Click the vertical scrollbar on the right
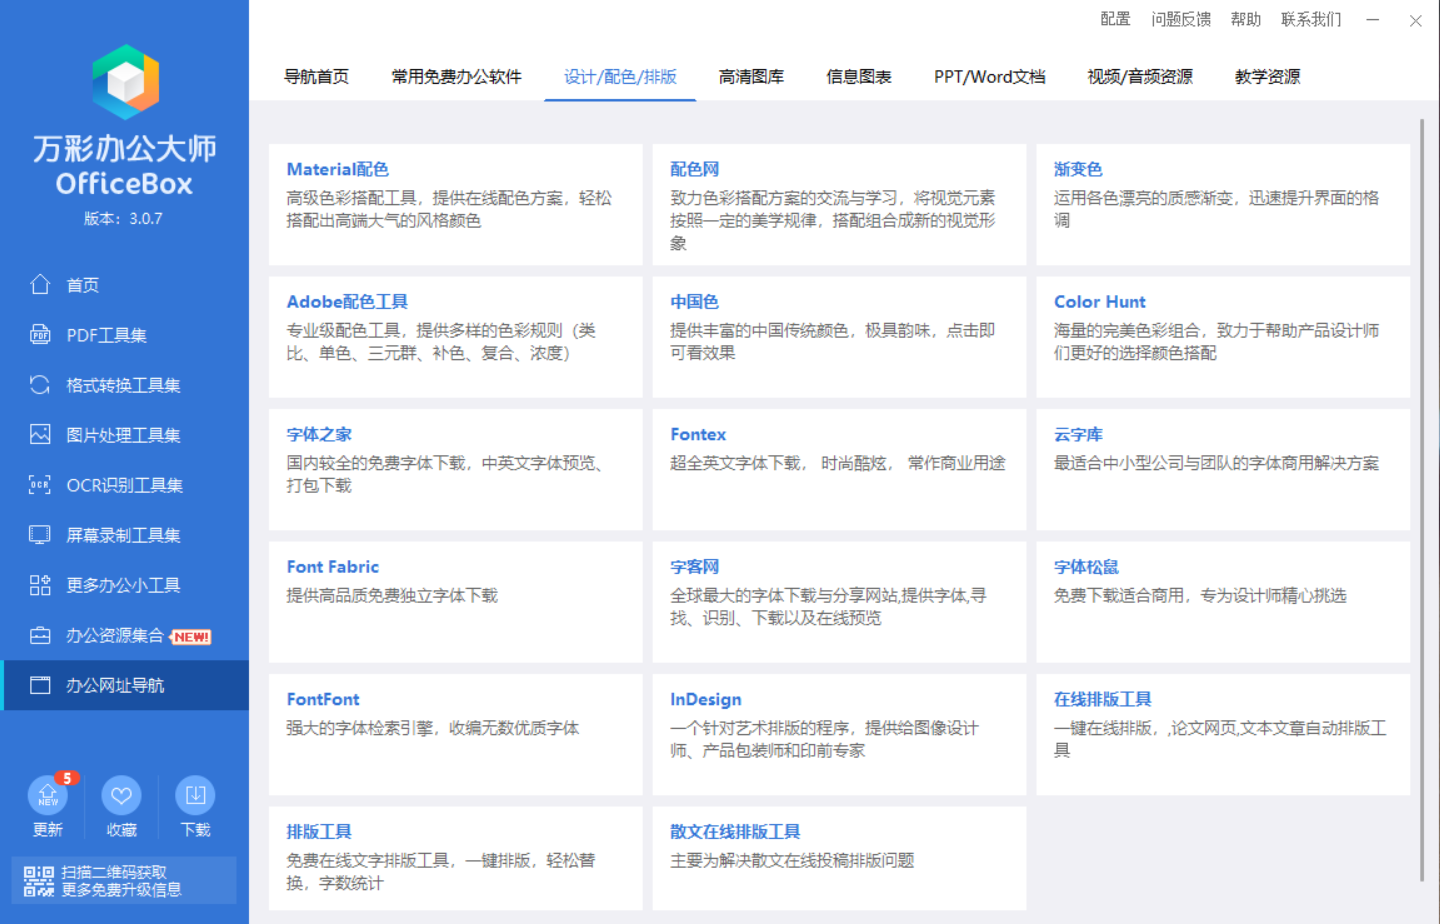Viewport: 1440px width, 924px height. [x=1422, y=500]
